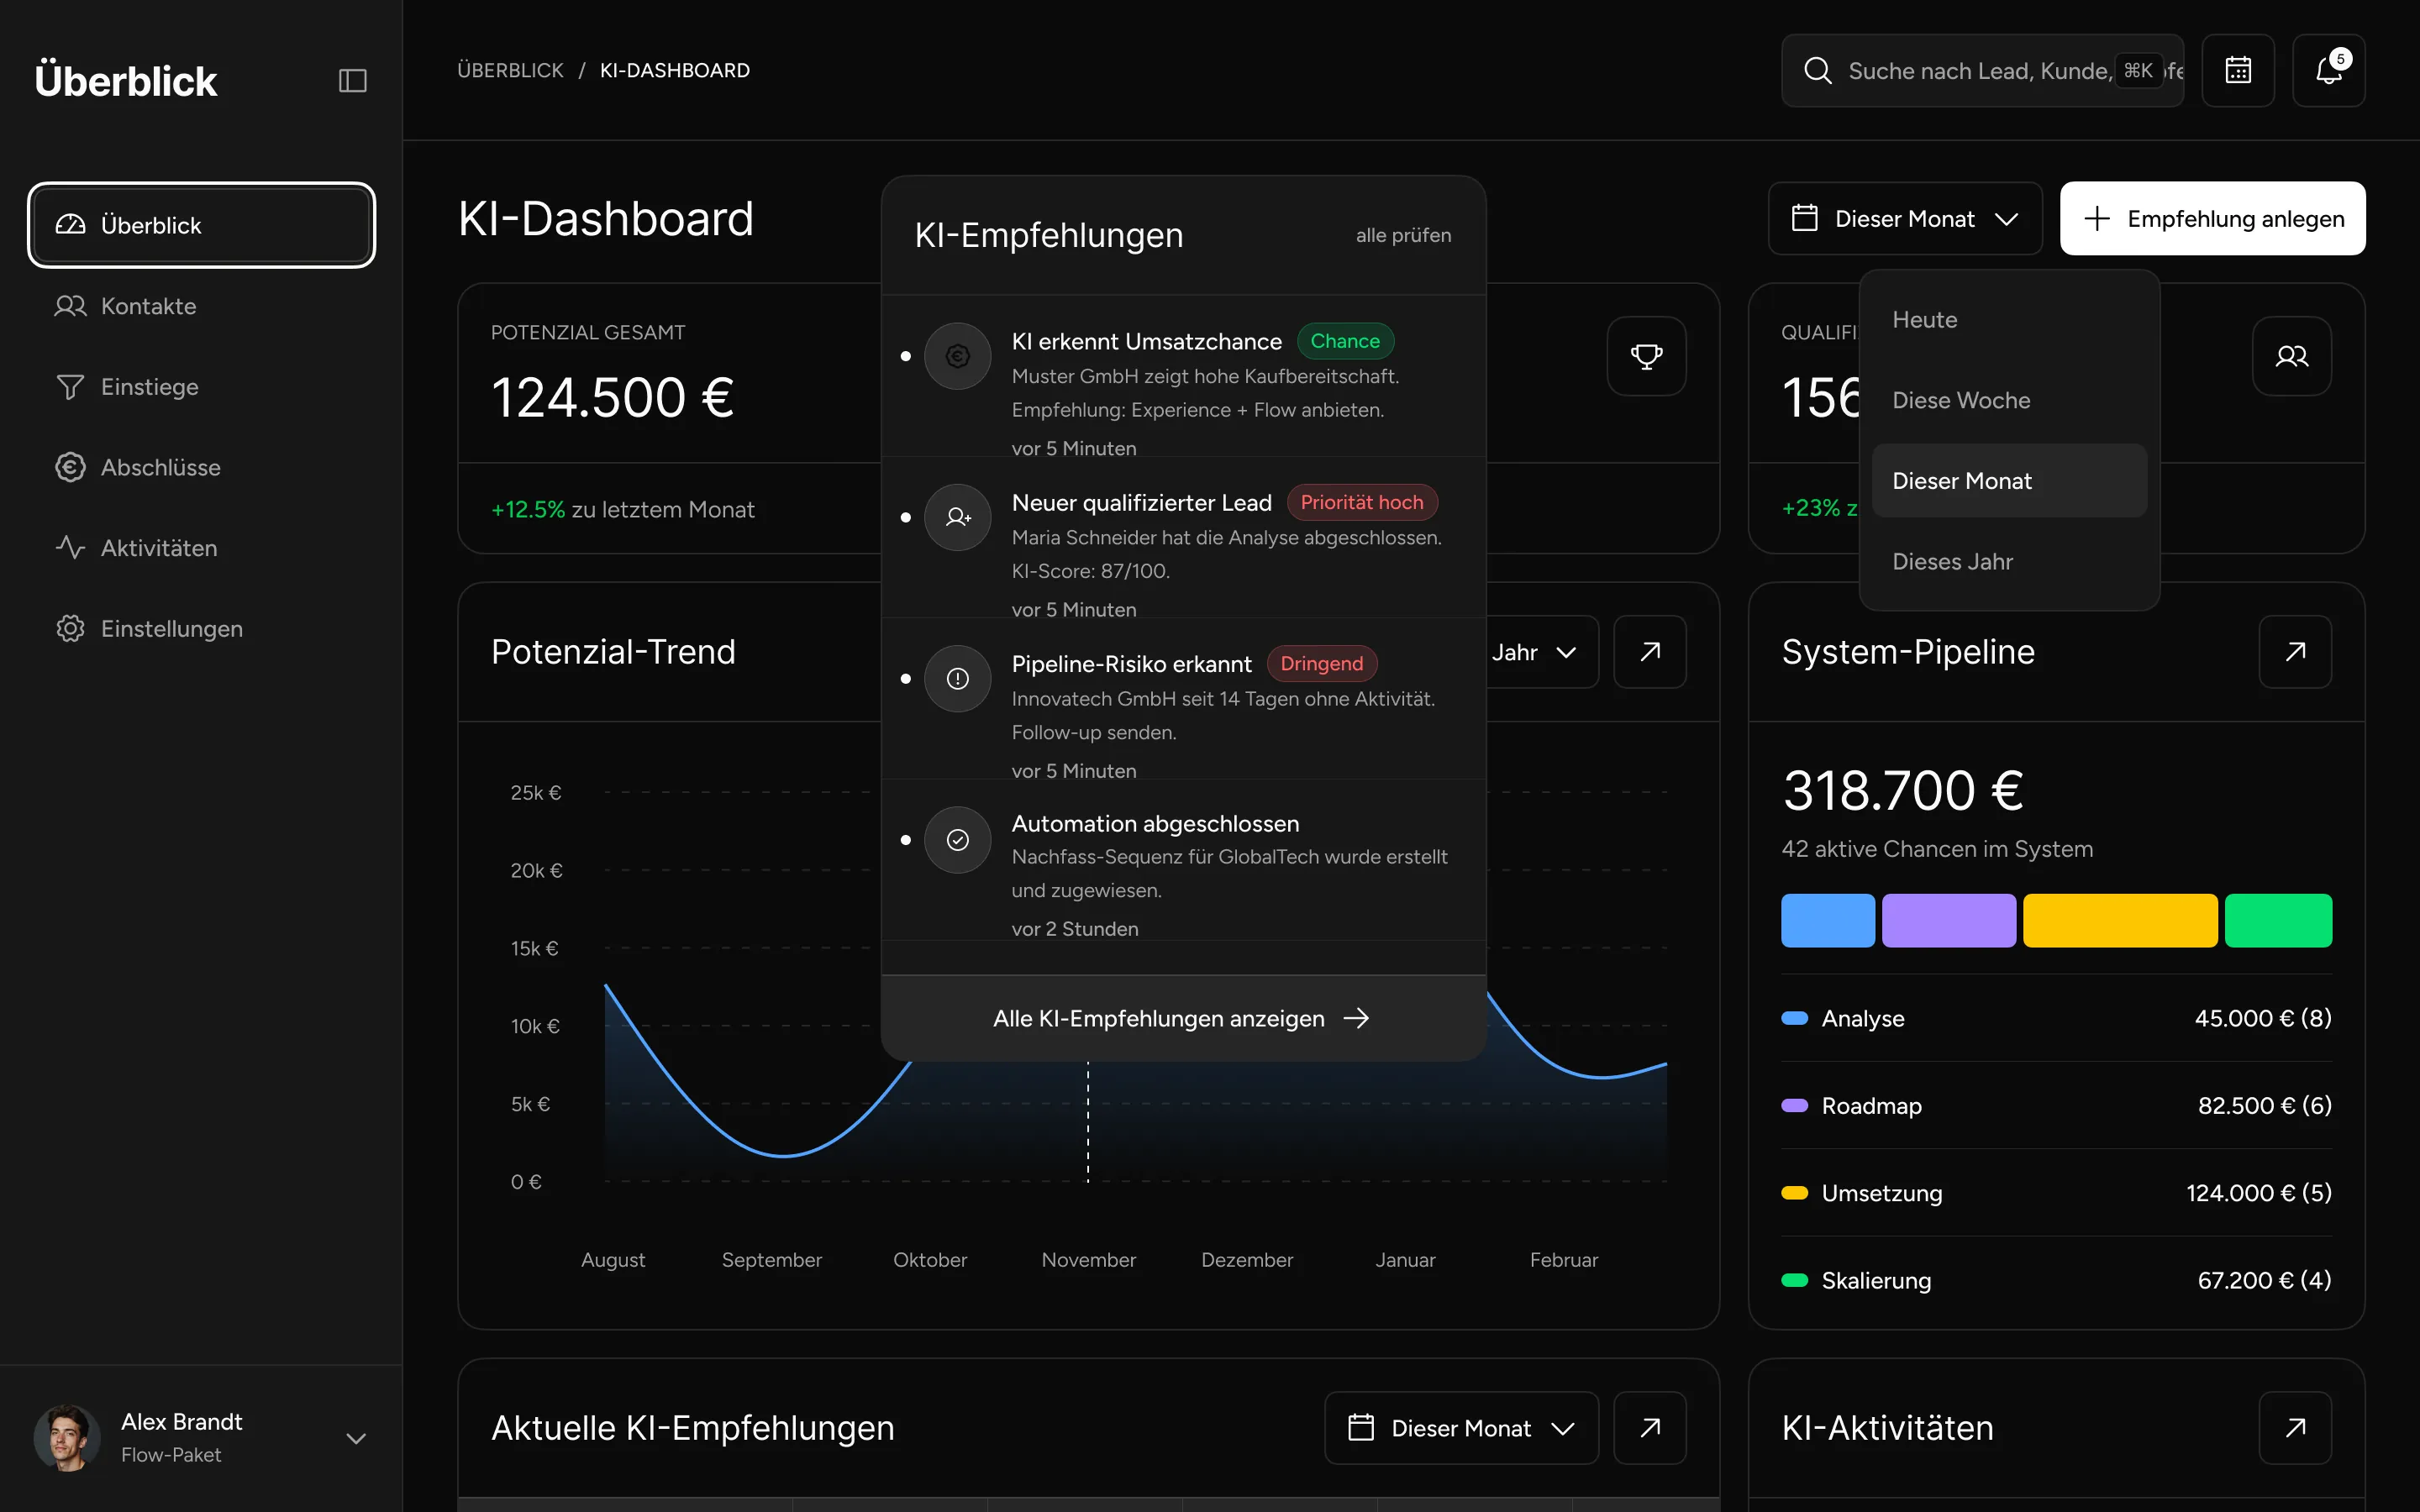Click Empfehlung anlegen button
This screenshot has width=2420, height=1512.
pos(2212,218)
